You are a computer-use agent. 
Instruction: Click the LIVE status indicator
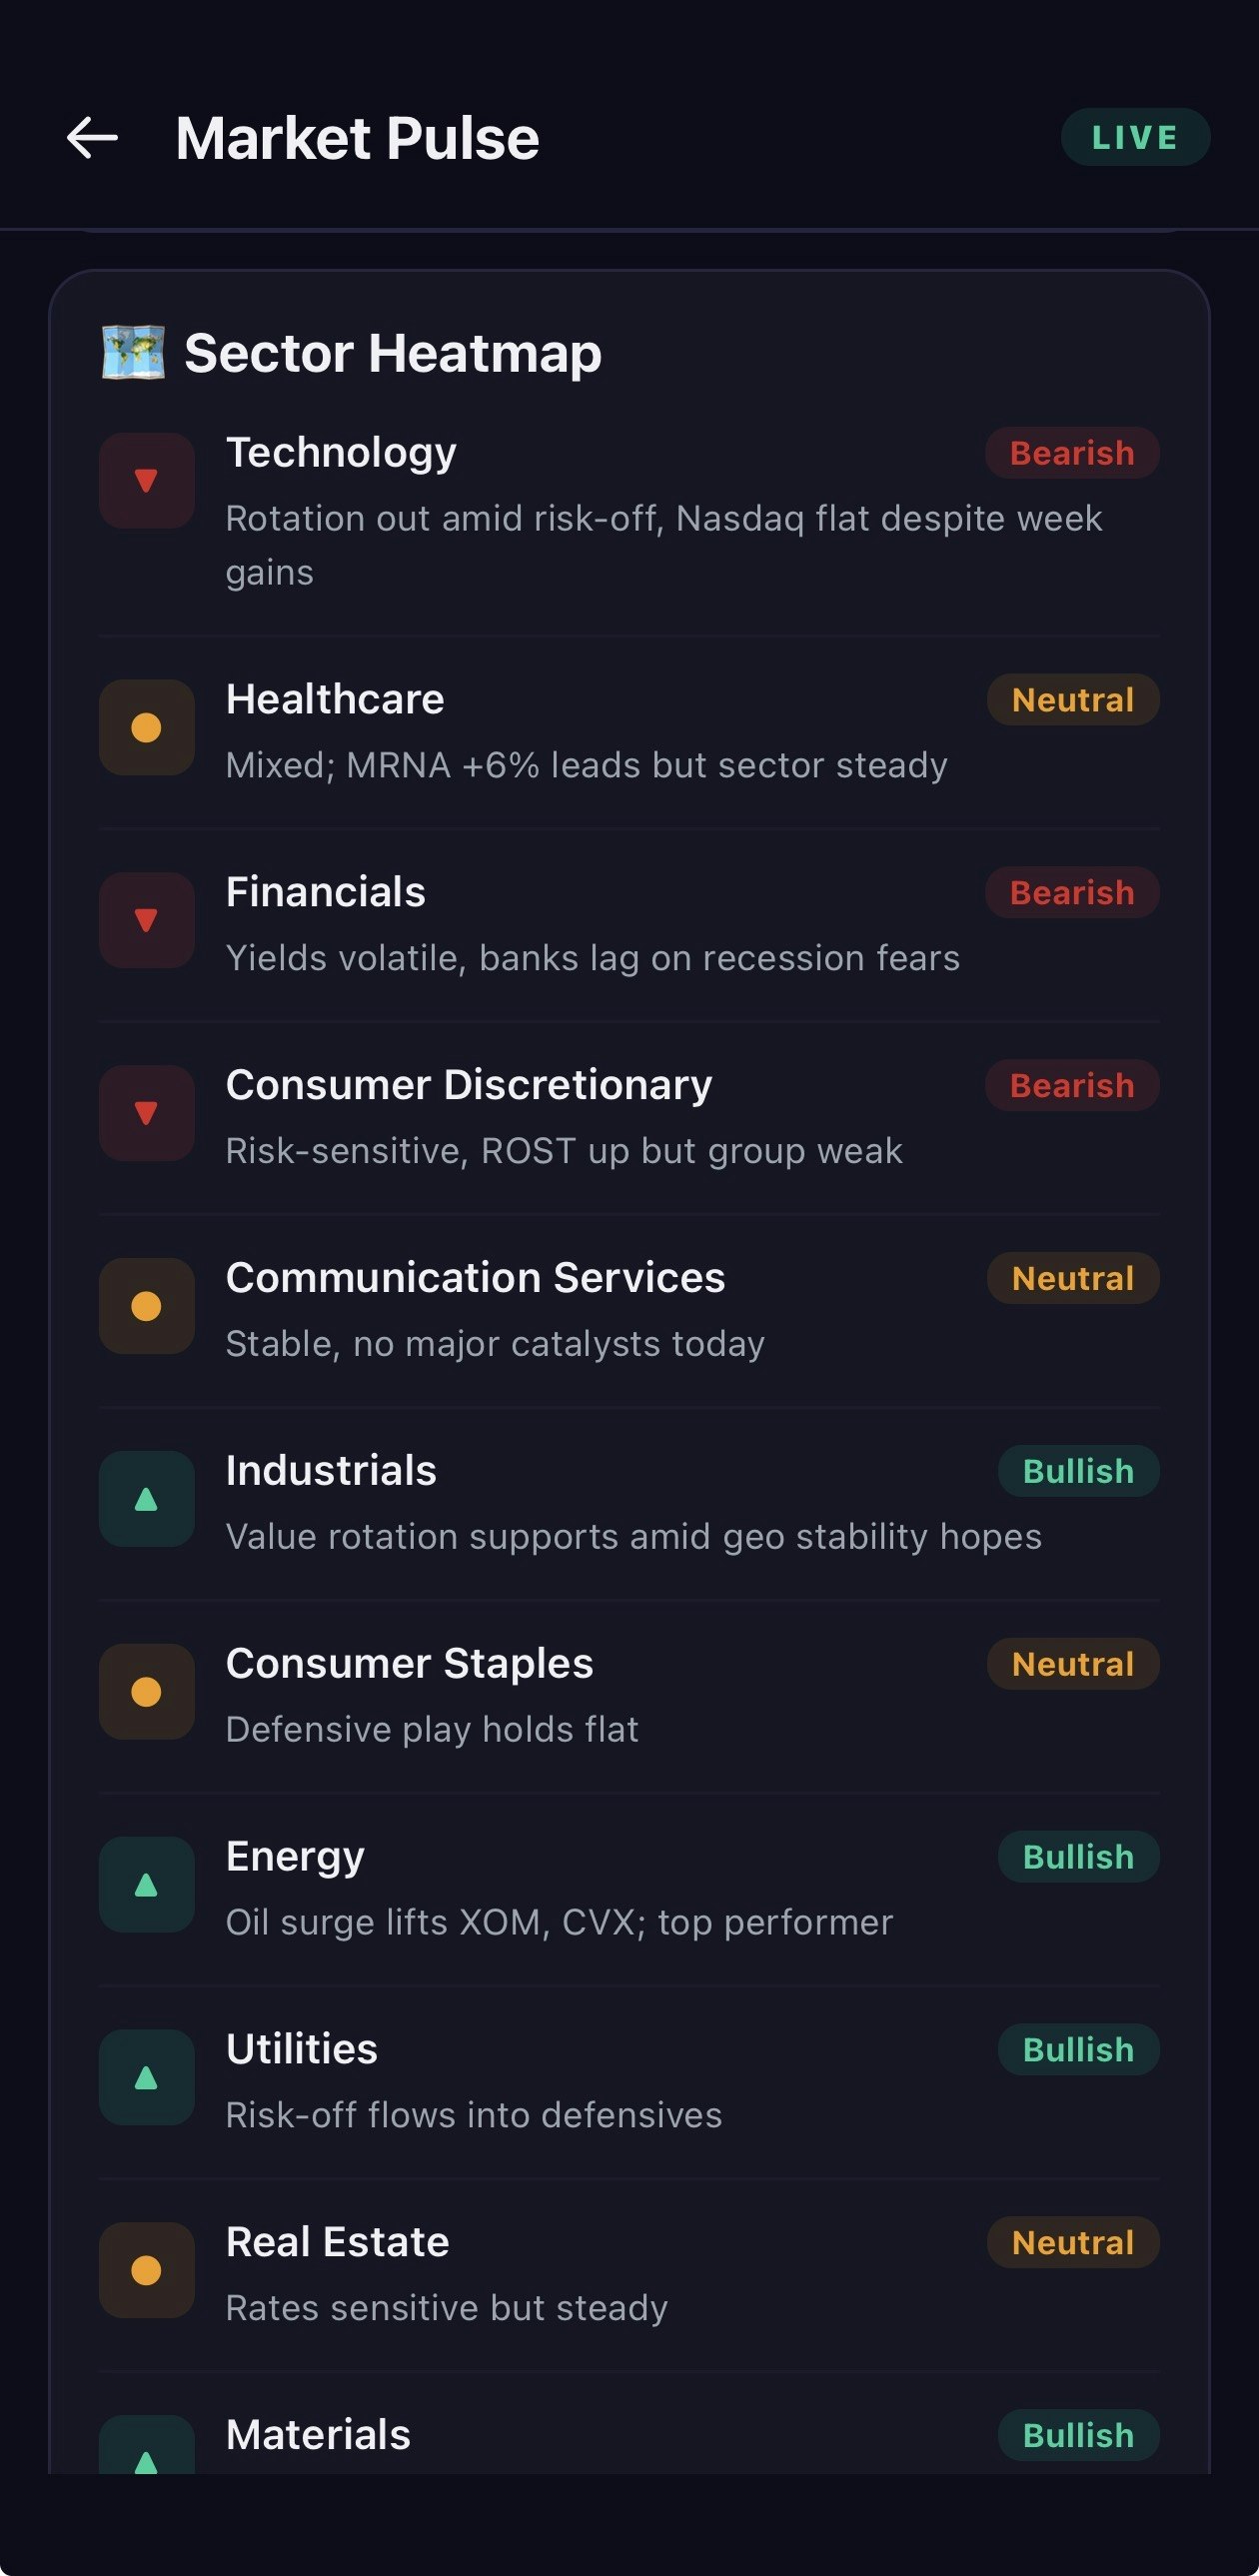[x=1134, y=137]
